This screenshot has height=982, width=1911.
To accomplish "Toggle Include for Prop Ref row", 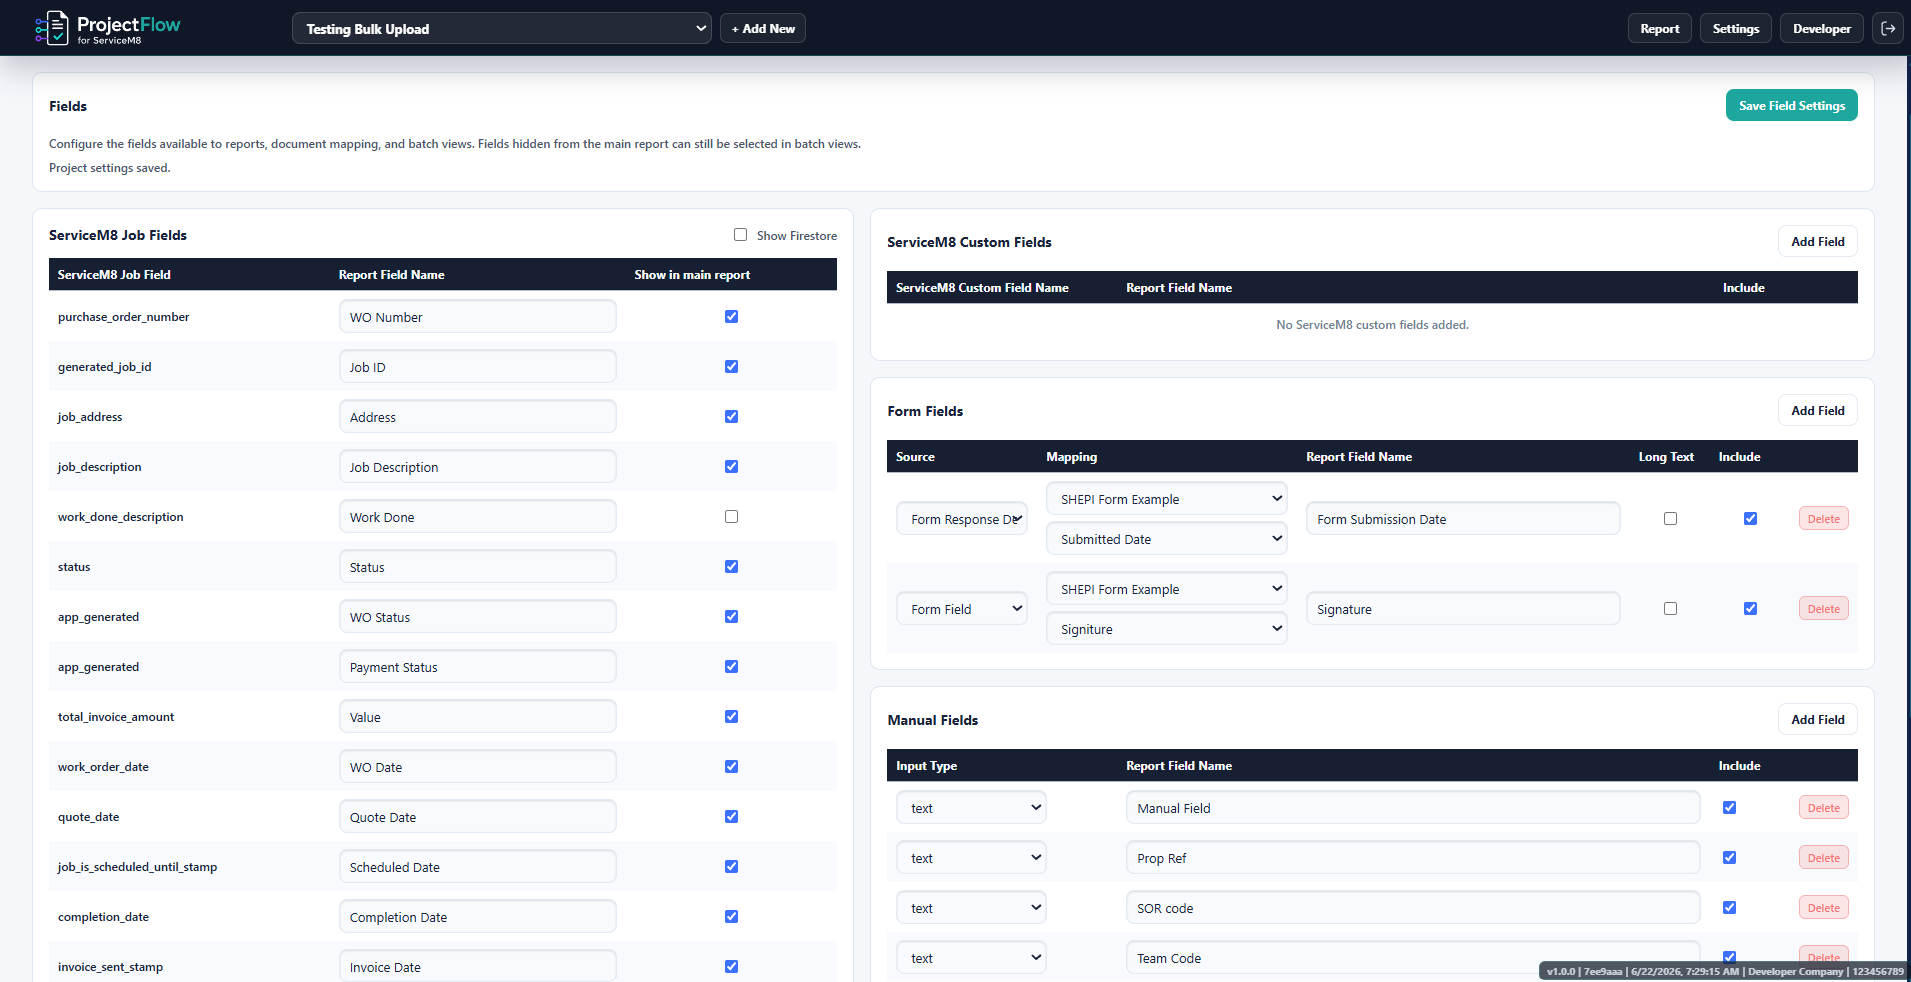I will pos(1729,858).
